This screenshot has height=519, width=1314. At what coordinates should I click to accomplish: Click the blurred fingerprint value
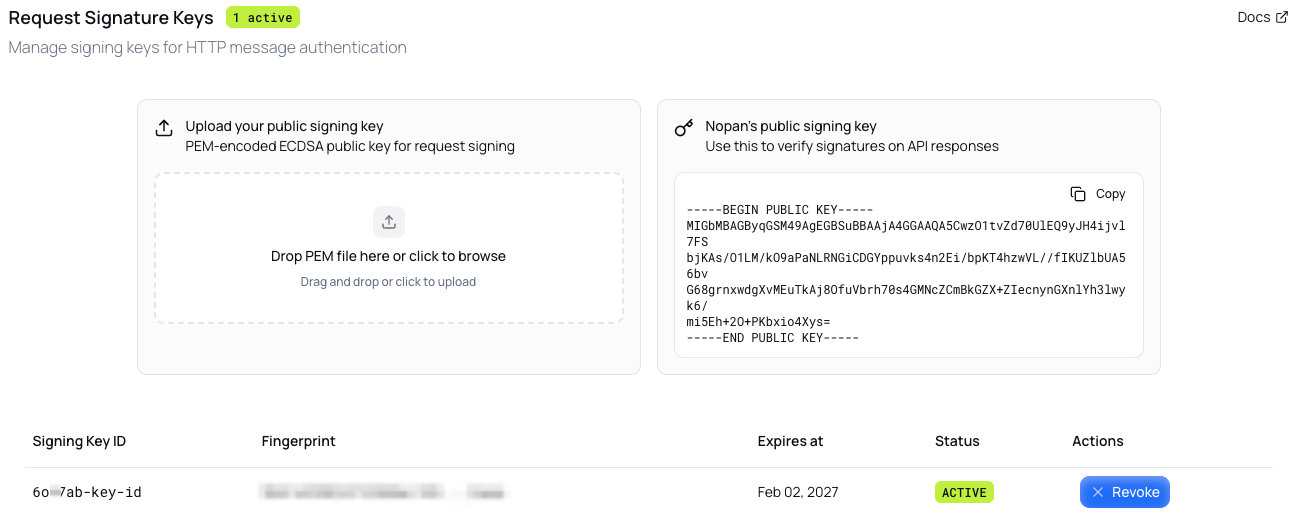pos(381,492)
